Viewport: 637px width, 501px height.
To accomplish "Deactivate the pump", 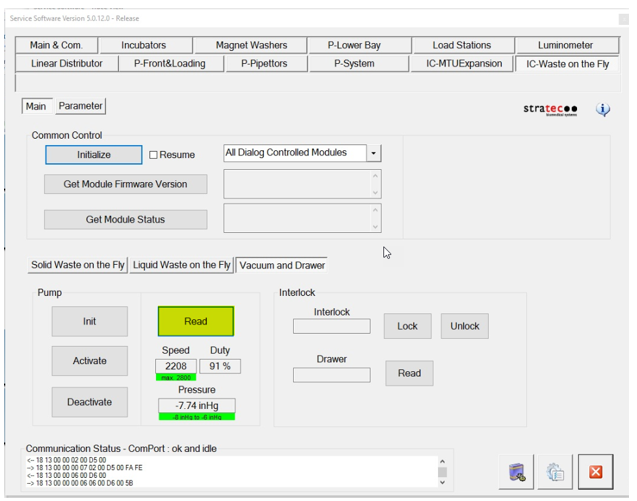I will 90,402.
